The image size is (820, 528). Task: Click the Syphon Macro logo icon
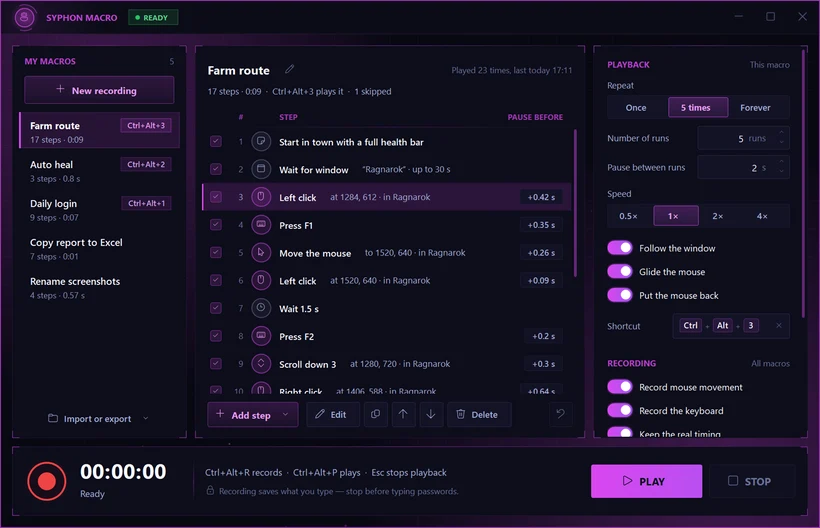pyautogui.click(x=24, y=17)
